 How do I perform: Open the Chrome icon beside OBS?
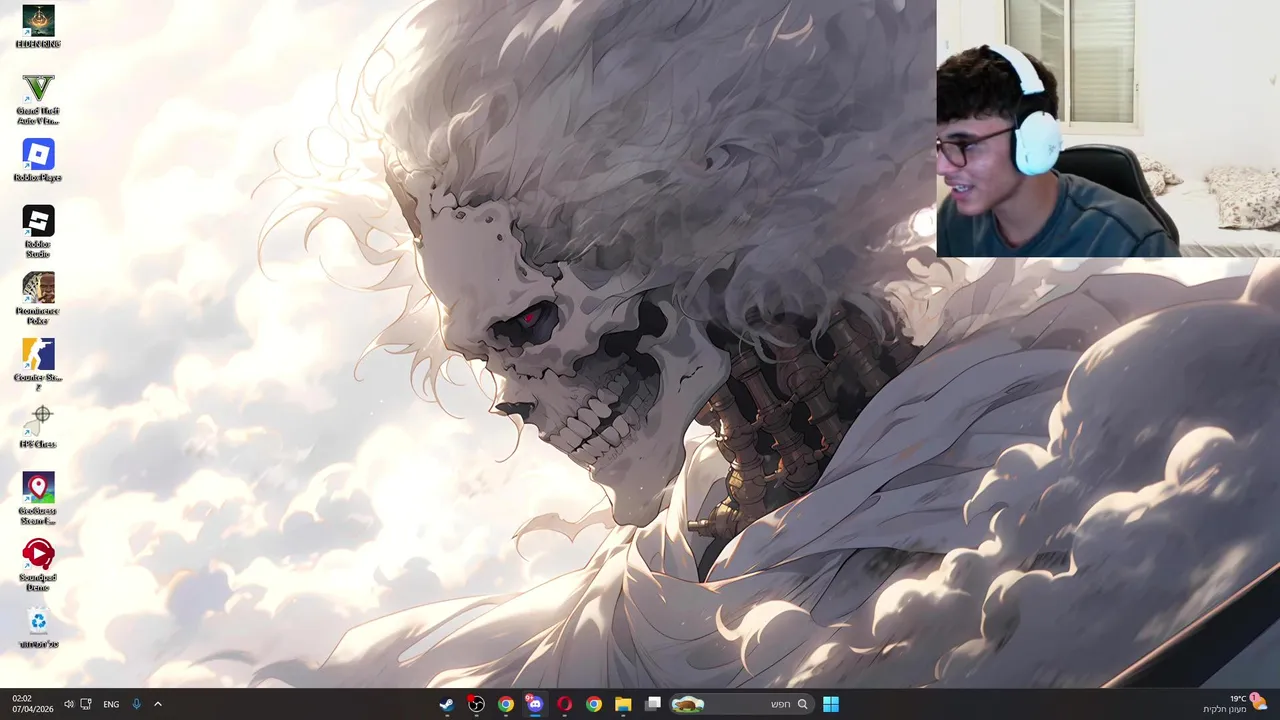point(506,704)
